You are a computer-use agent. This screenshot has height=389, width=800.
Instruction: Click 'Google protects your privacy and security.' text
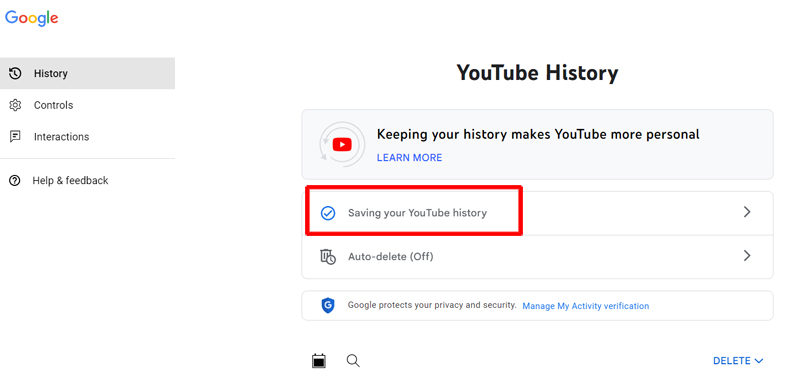tap(432, 305)
